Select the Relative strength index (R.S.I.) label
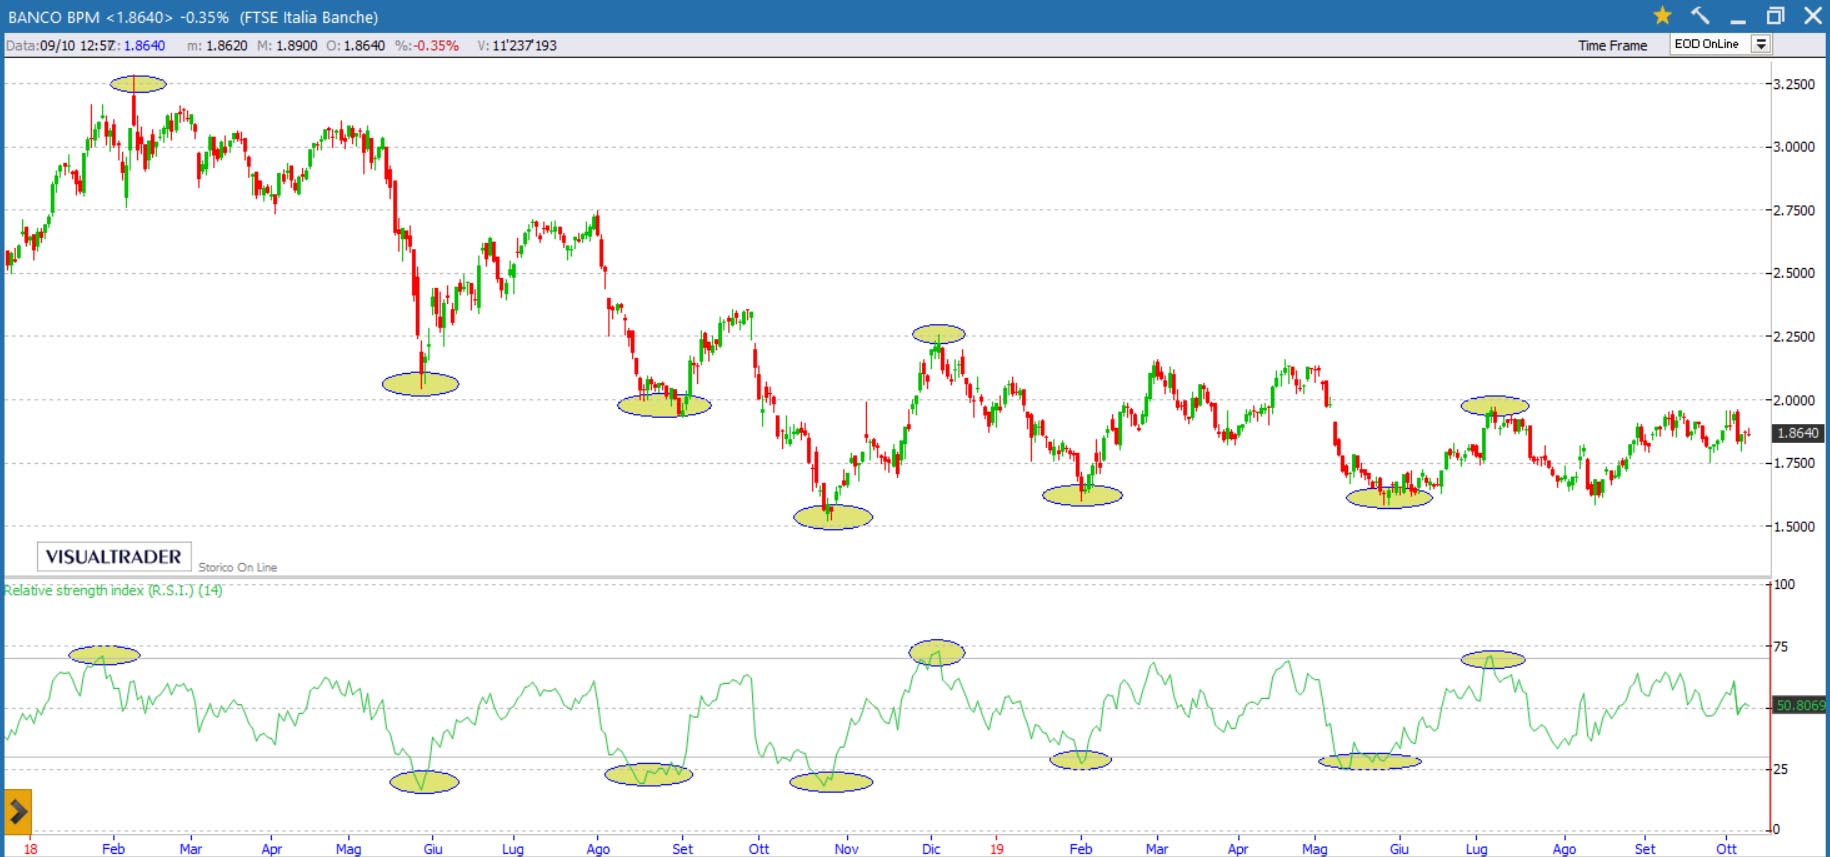This screenshot has width=1830, height=857. coord(113,590)
